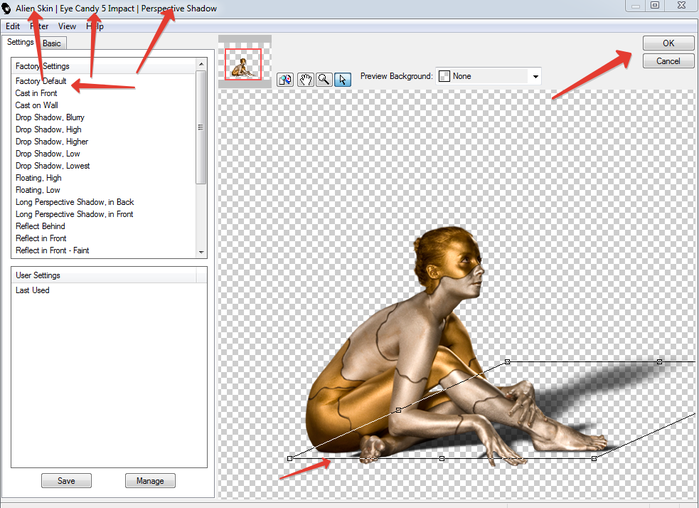The image size is (699, 508).
Task: Select the Zoom magnifier tool
Action: (324, 80)
